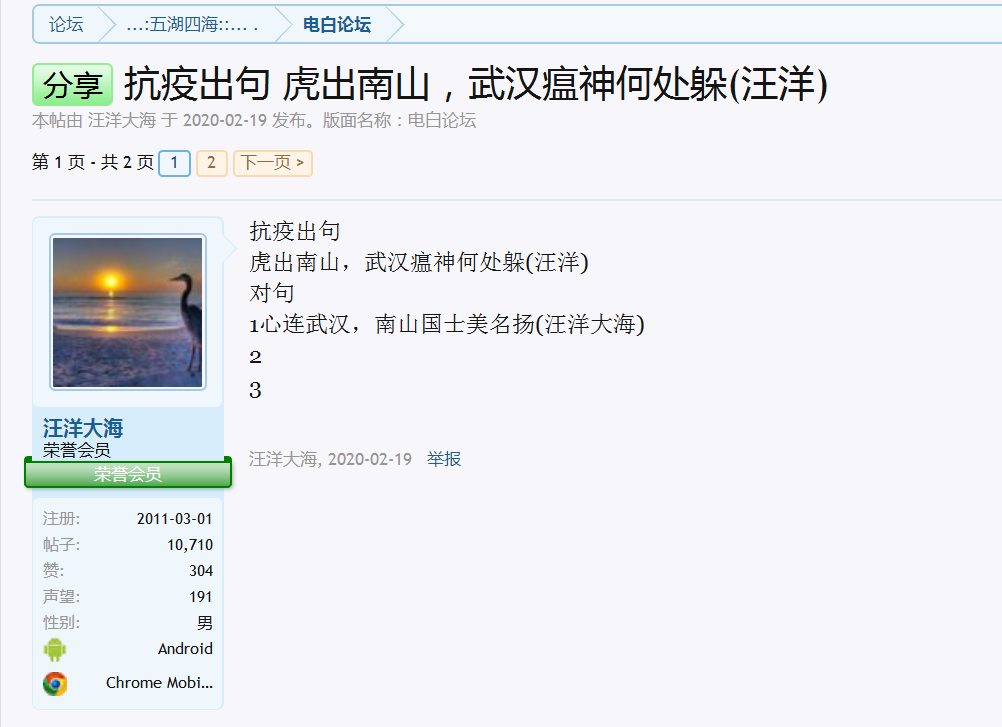Click the Android device icon

(54, 650)
